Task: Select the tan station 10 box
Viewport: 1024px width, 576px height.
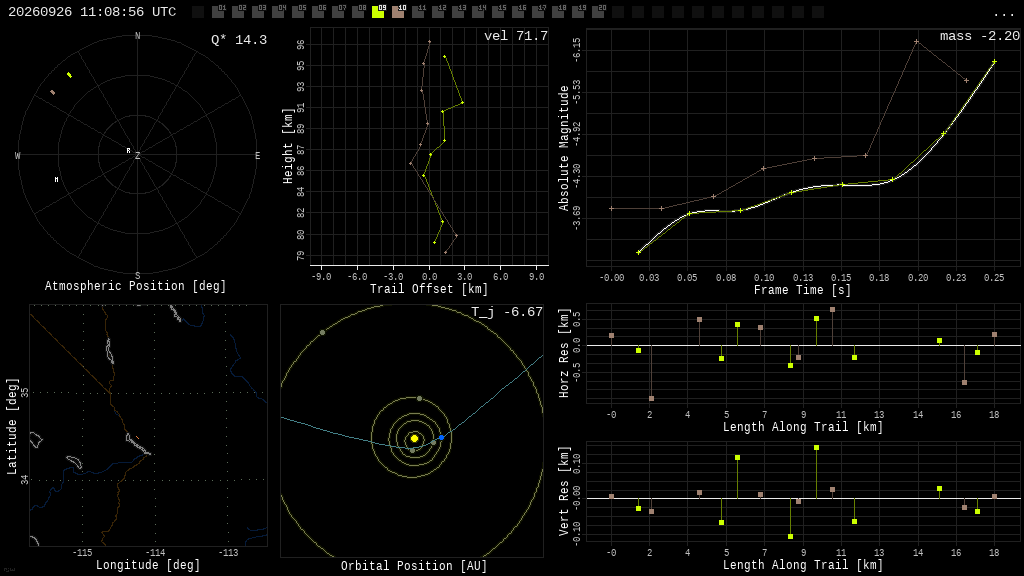Action: point(398,12)
